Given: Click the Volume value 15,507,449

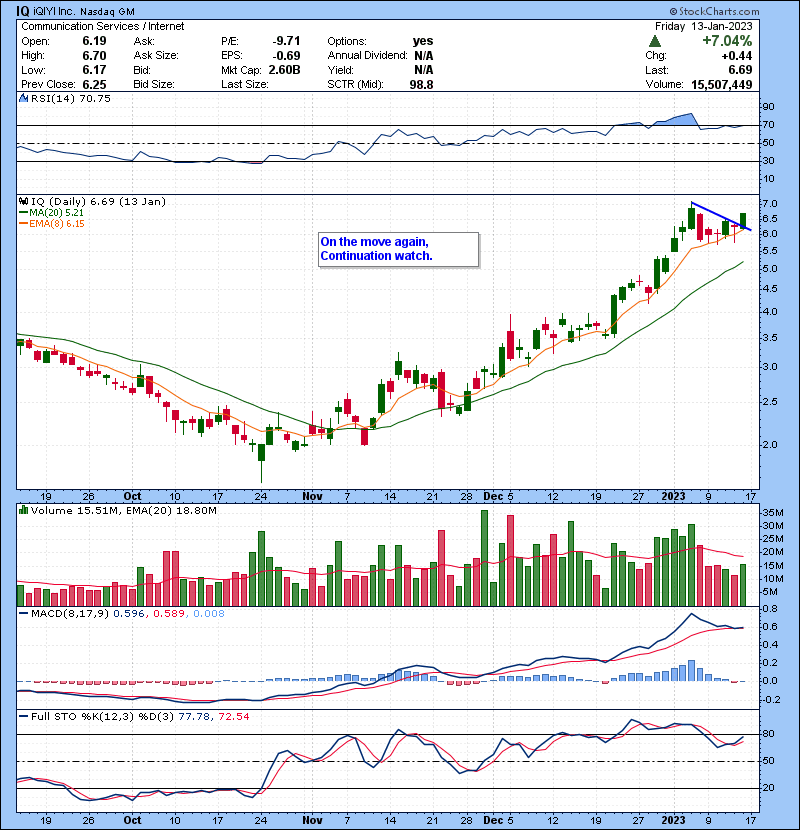Looking at the screenshot, I should coord(722,85).
